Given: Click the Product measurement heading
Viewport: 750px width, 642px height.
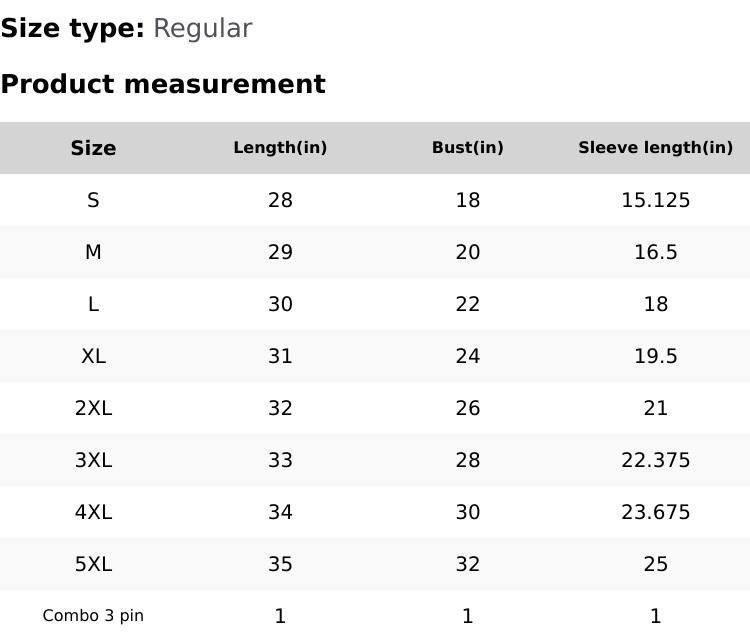Looking at the screenshot, I should pyautogui.click(x=163, y=84).
